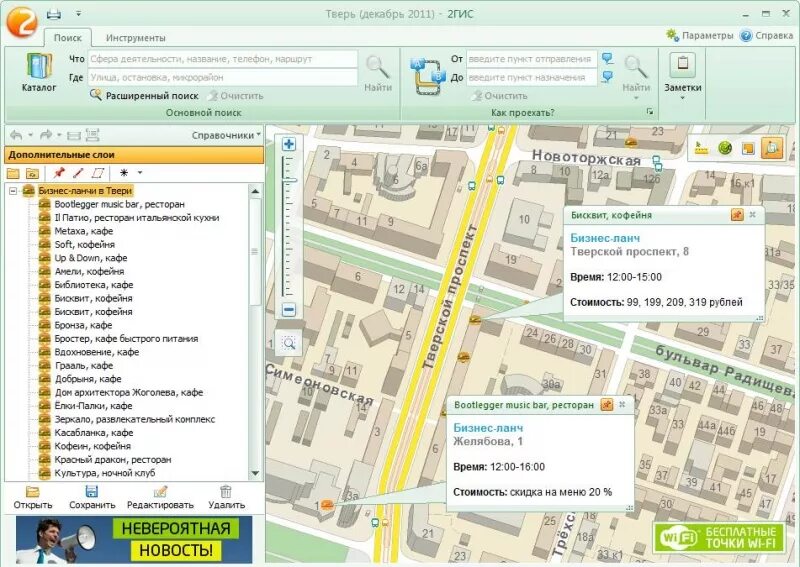The image size is (800, 567).
Task: Open Справка help
Action: pos(766,35)
